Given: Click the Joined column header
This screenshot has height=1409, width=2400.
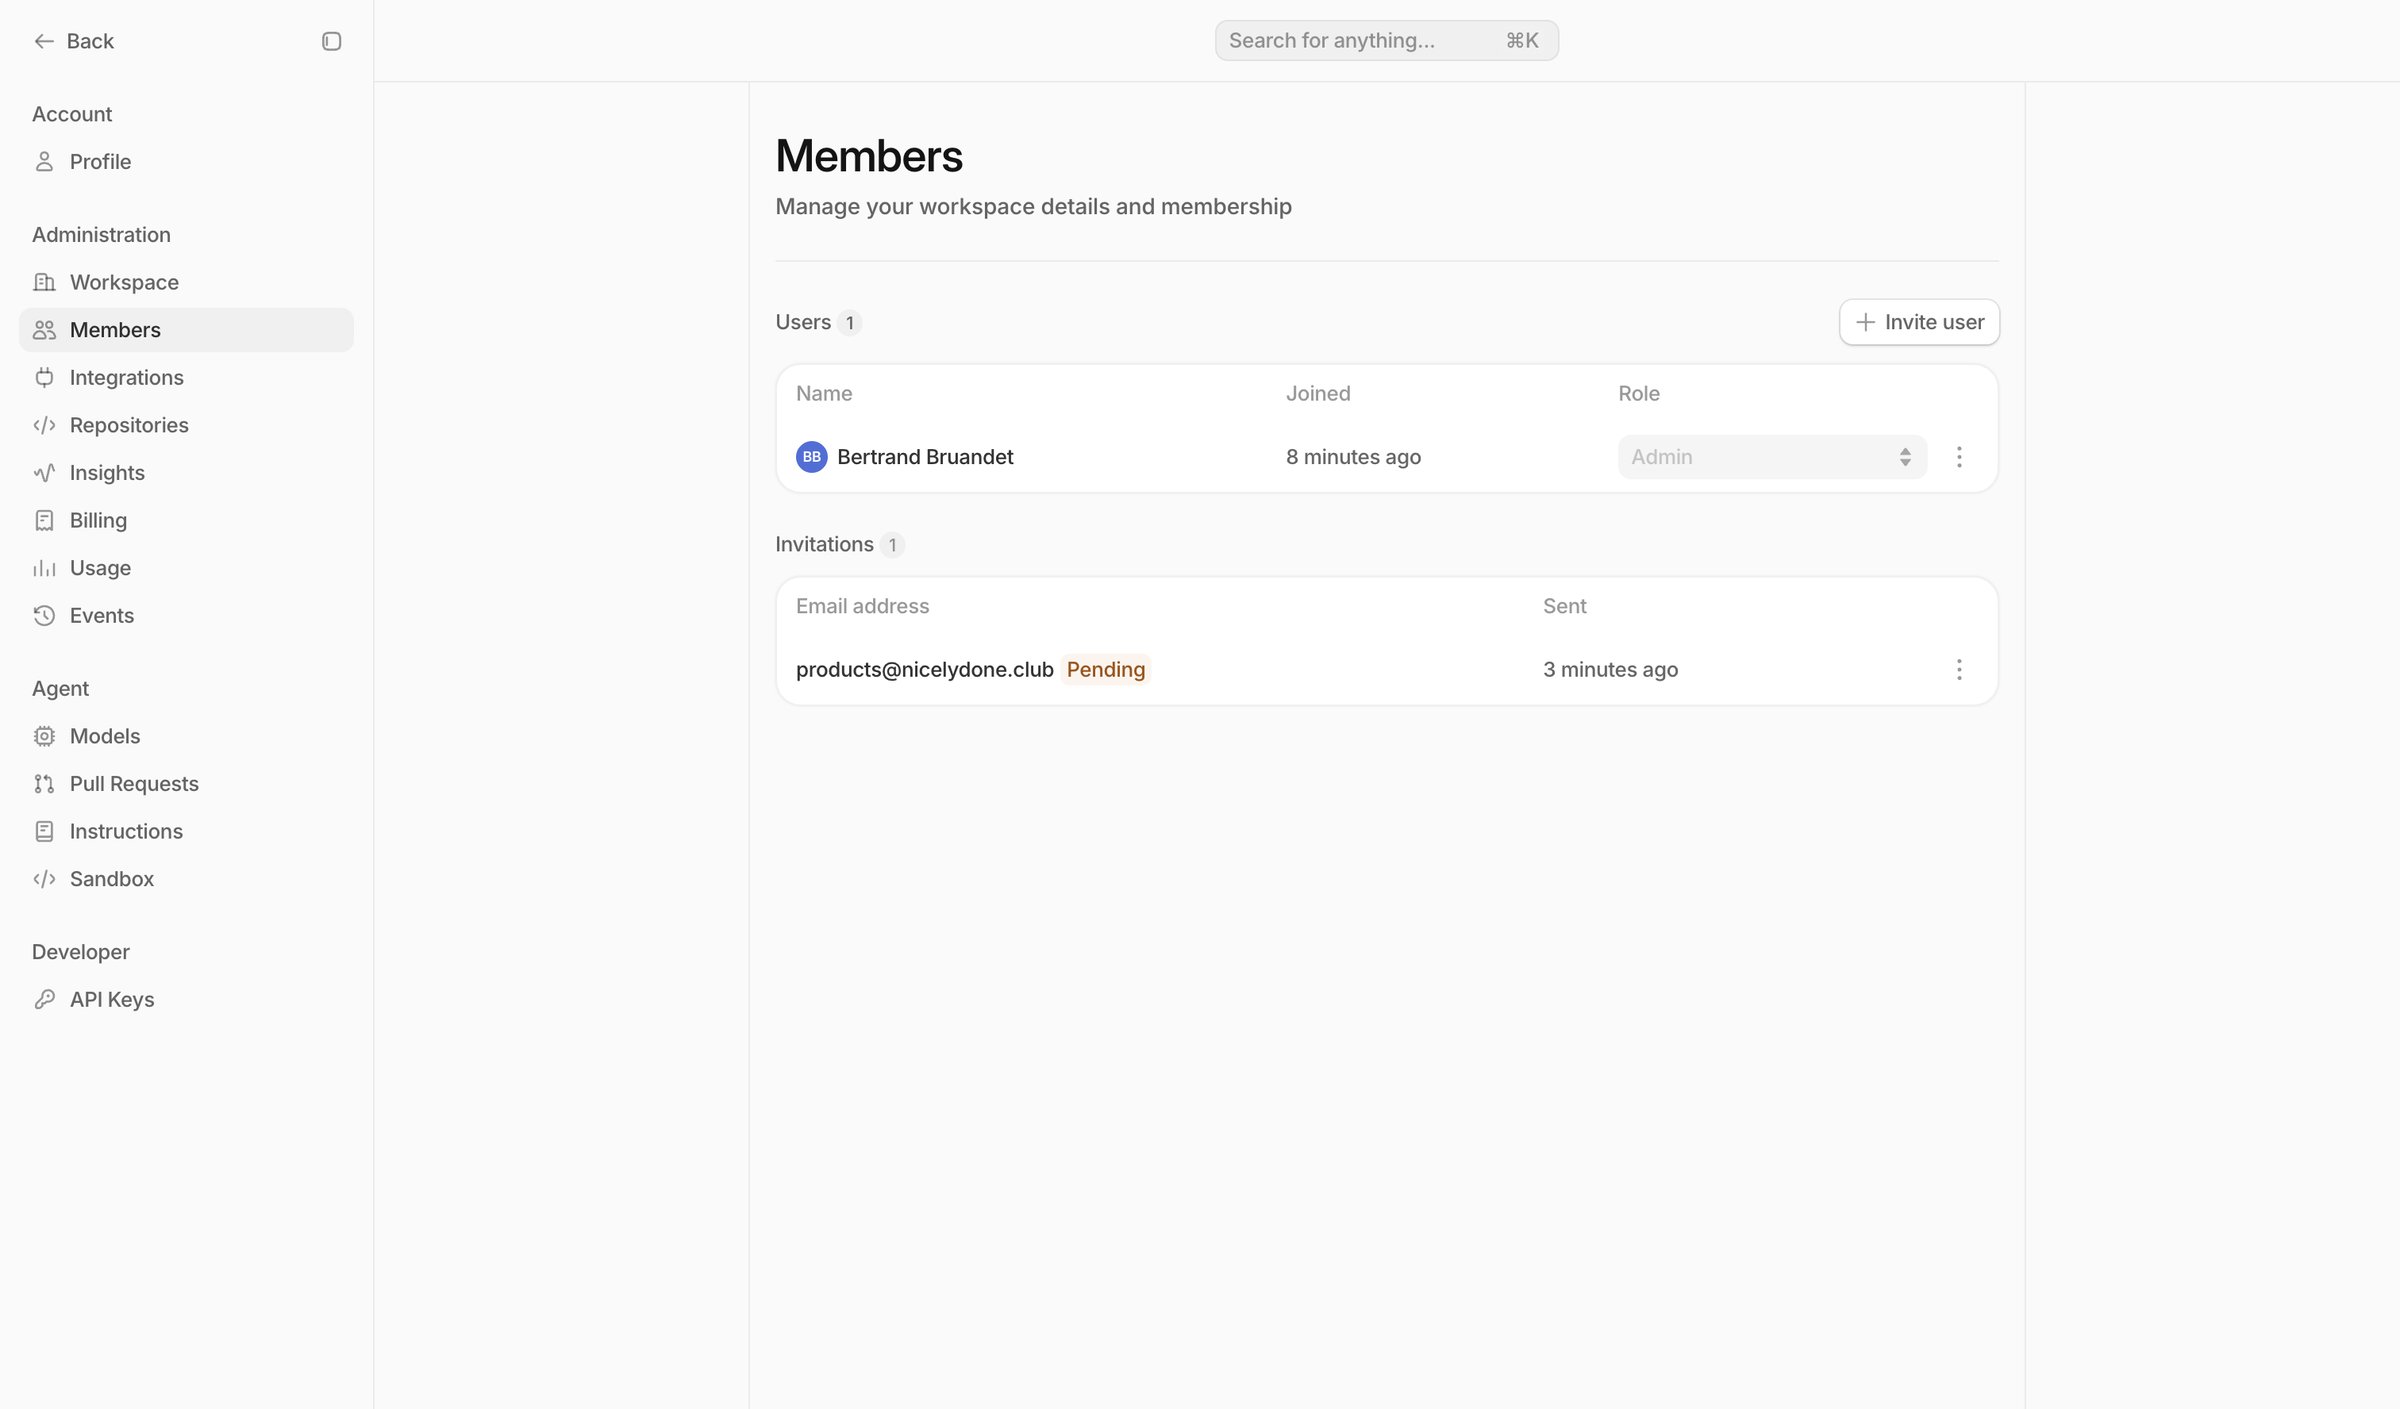Looking at the screenshot, I should click(x=1318, y=394).
